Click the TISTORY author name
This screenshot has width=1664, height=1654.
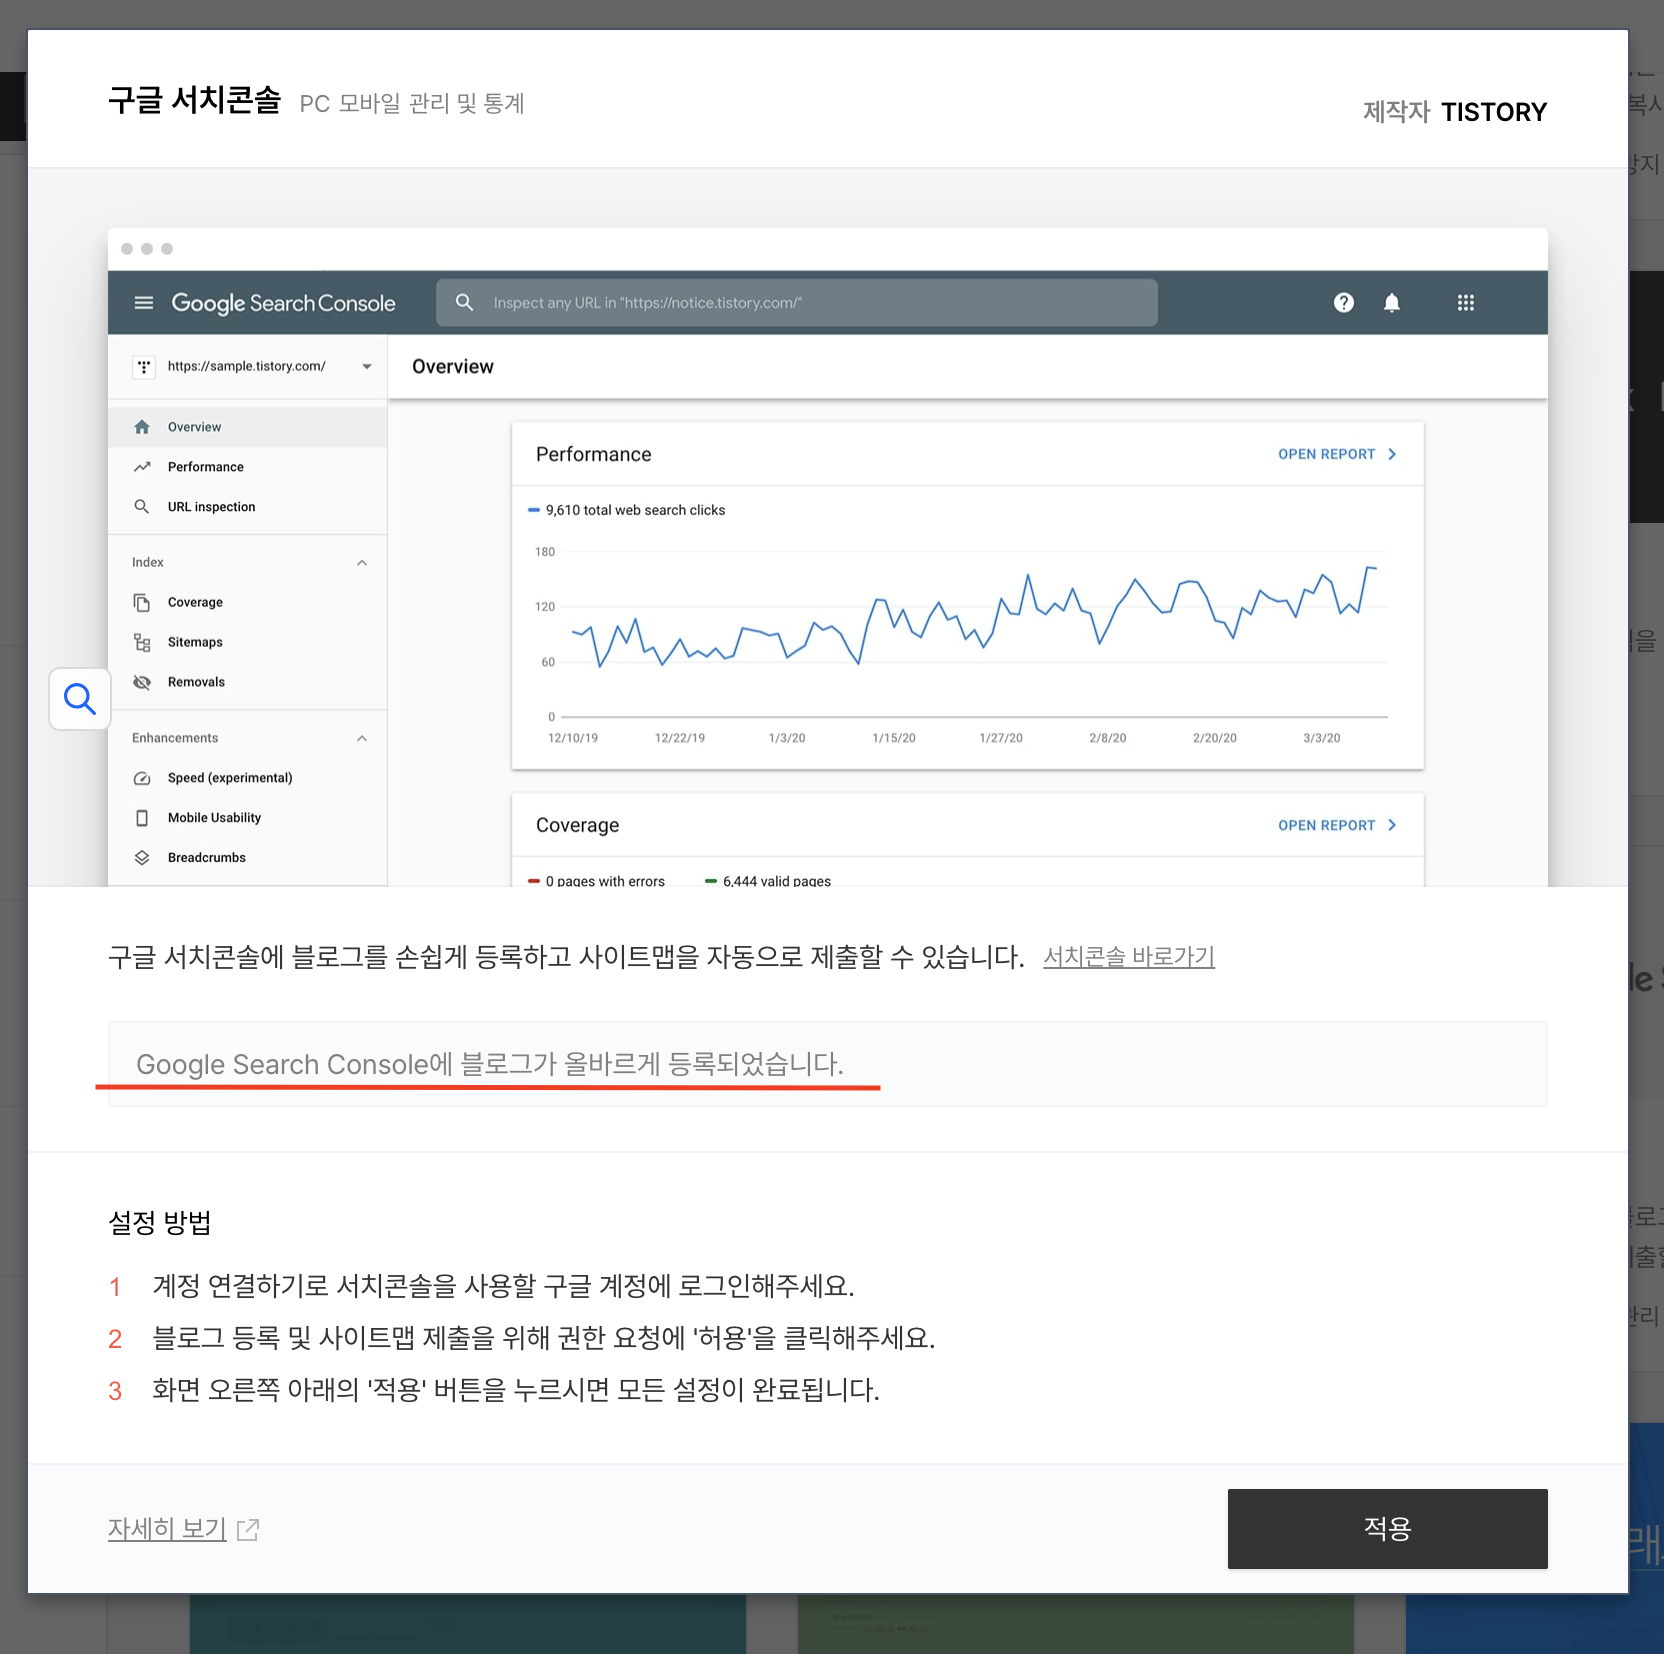point(1494,112)
